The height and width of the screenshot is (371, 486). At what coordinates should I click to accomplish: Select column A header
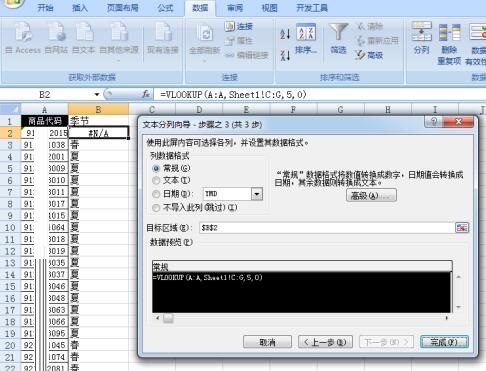click(x=44, y=109)
